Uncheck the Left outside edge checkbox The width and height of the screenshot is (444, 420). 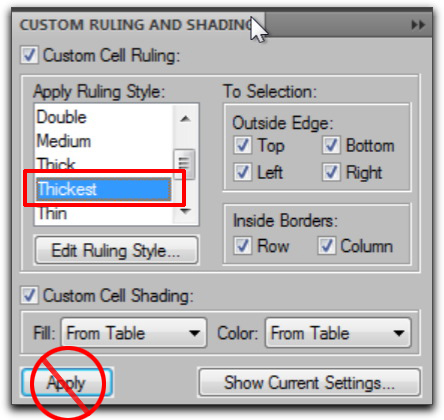coord(242,172)
